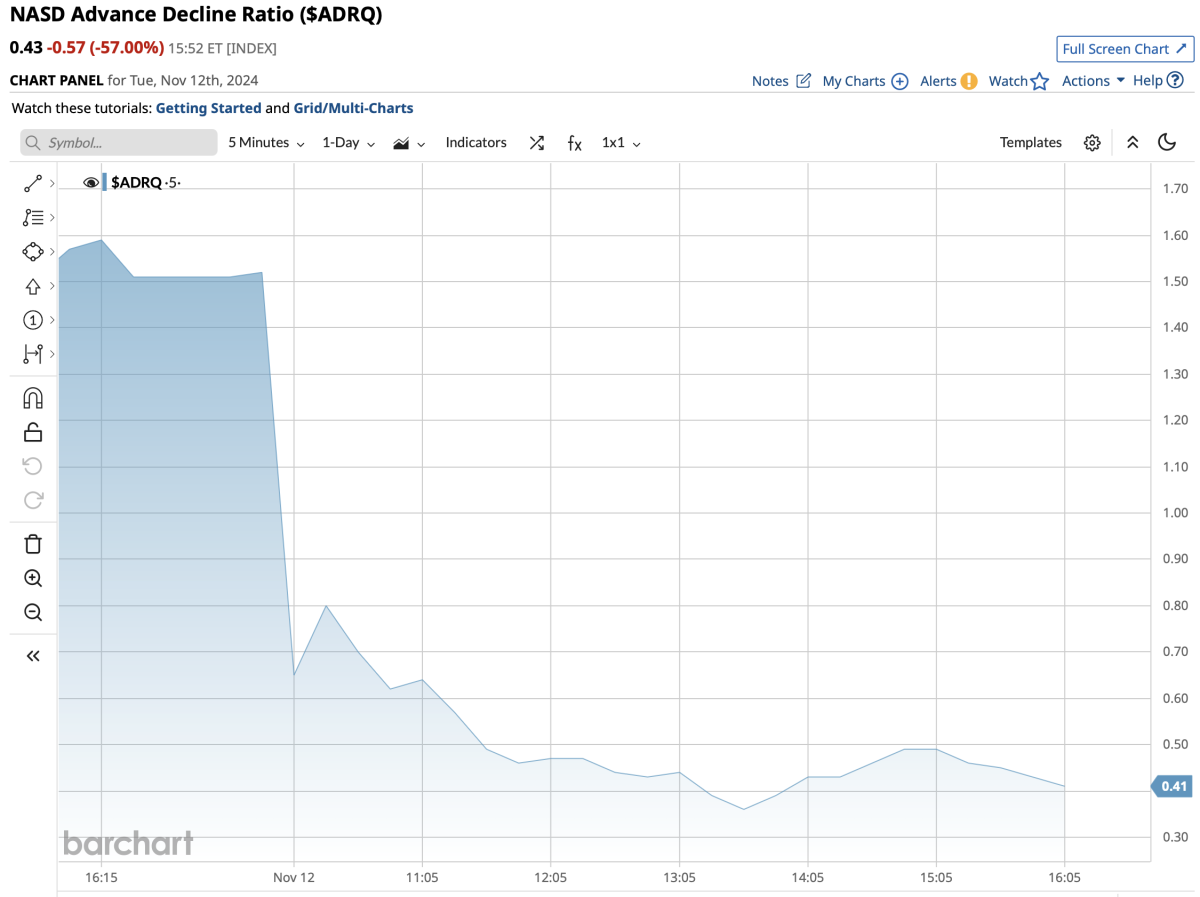Click the Symbol search input field

119,143
